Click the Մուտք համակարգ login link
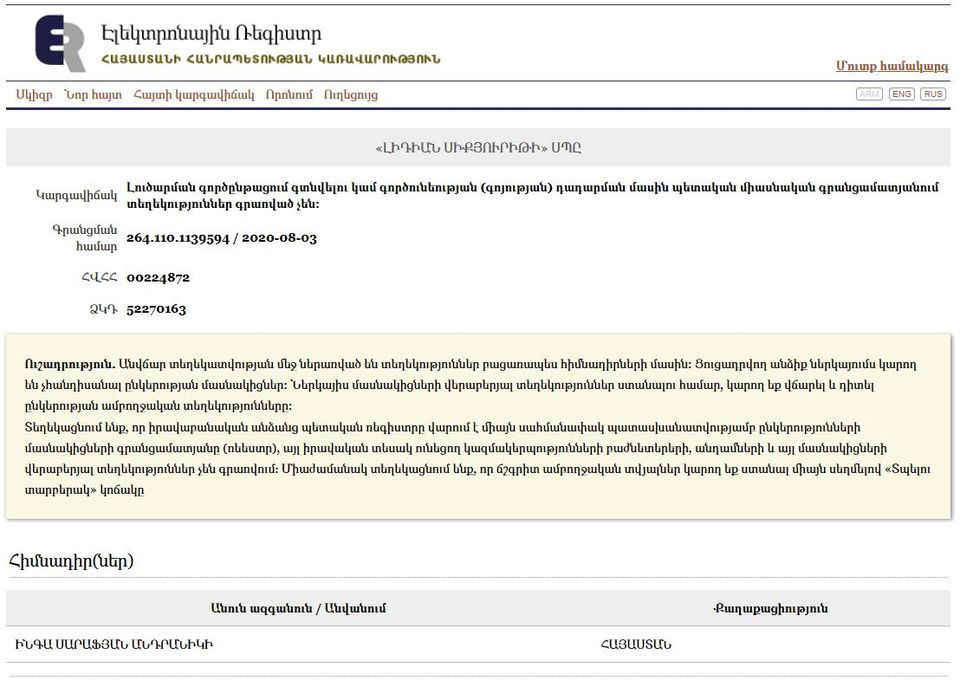 click(x=891, y=66)
